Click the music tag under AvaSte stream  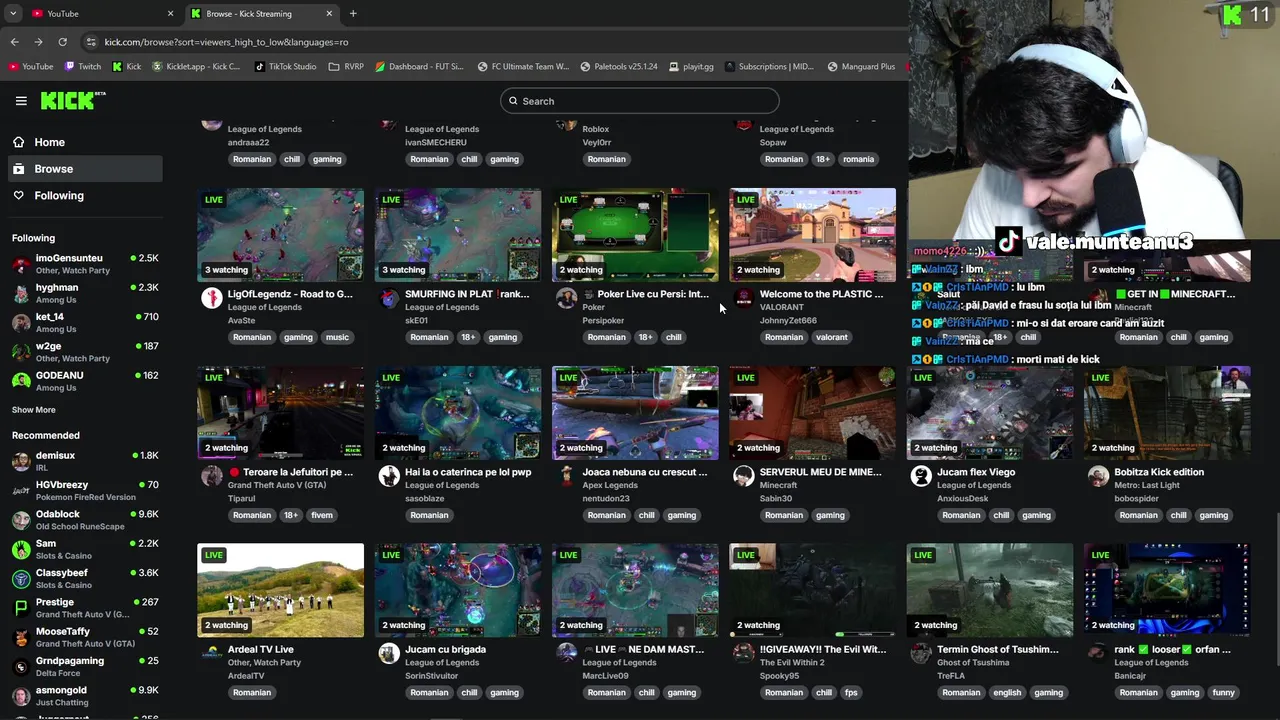(337, 337)
